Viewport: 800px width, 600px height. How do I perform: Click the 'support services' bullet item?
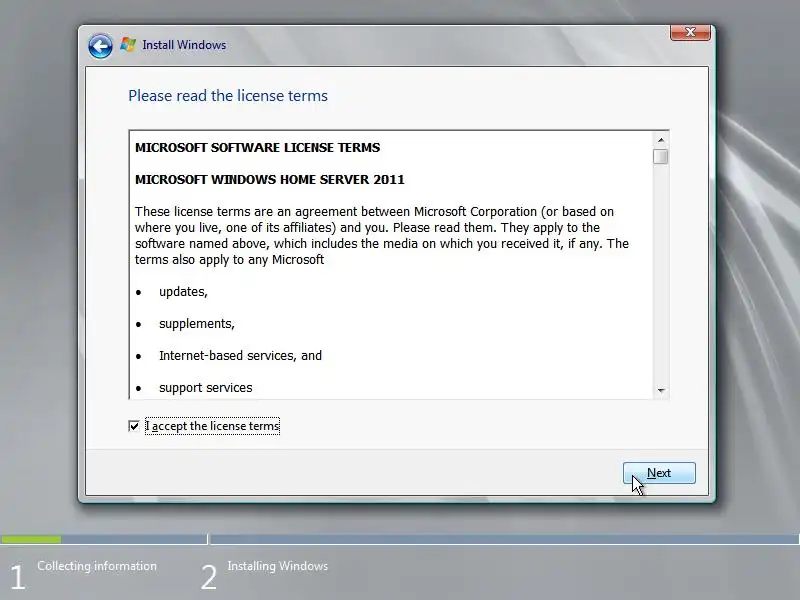click(206, 388)
